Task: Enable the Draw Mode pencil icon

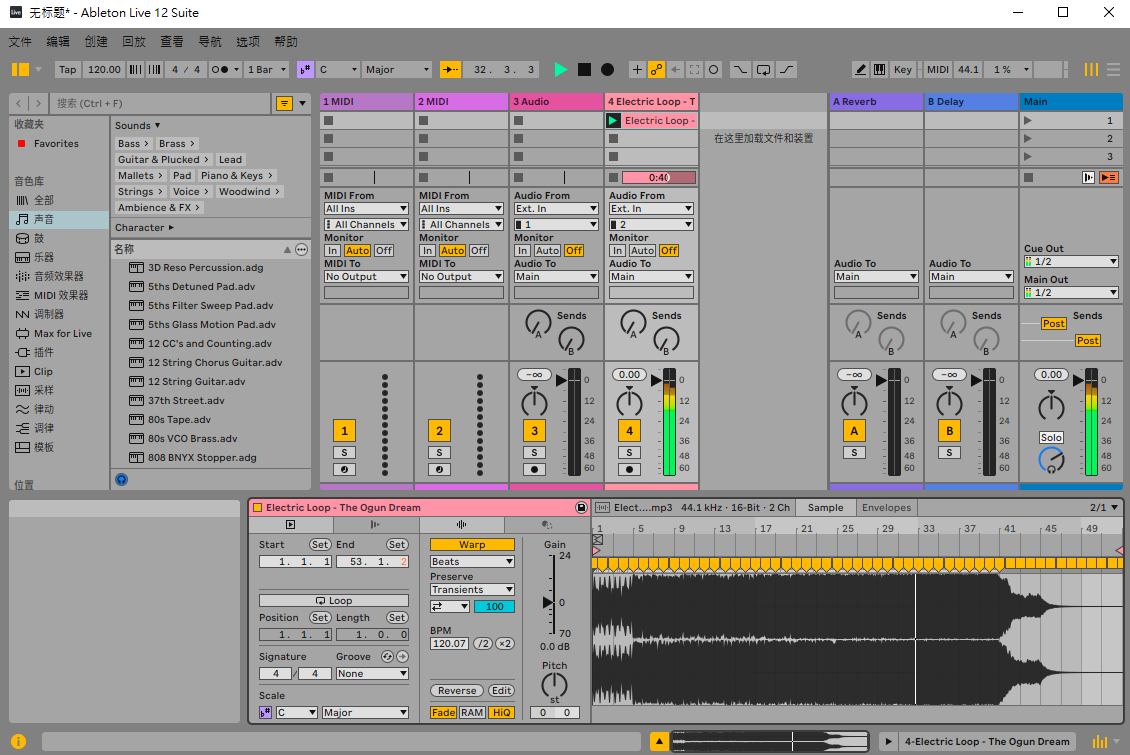Action: [860, 69]
